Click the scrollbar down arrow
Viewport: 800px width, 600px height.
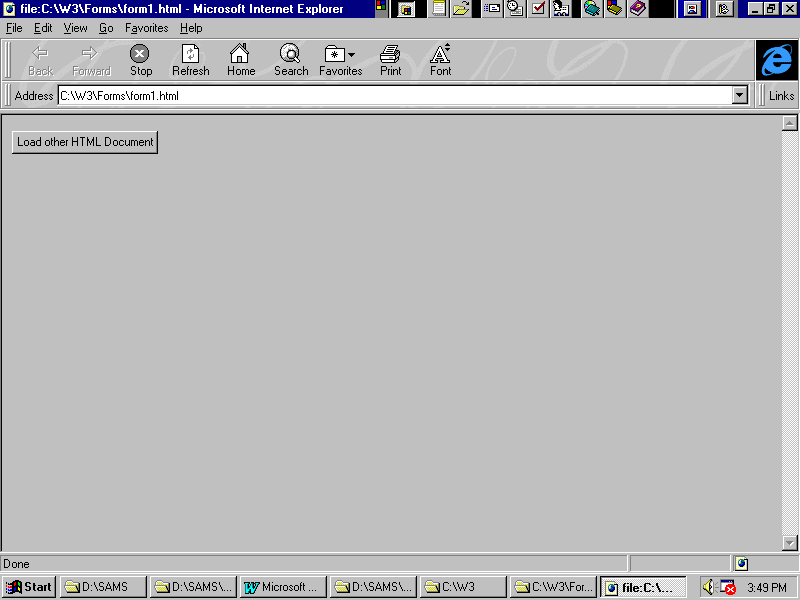tap(789, 543)
